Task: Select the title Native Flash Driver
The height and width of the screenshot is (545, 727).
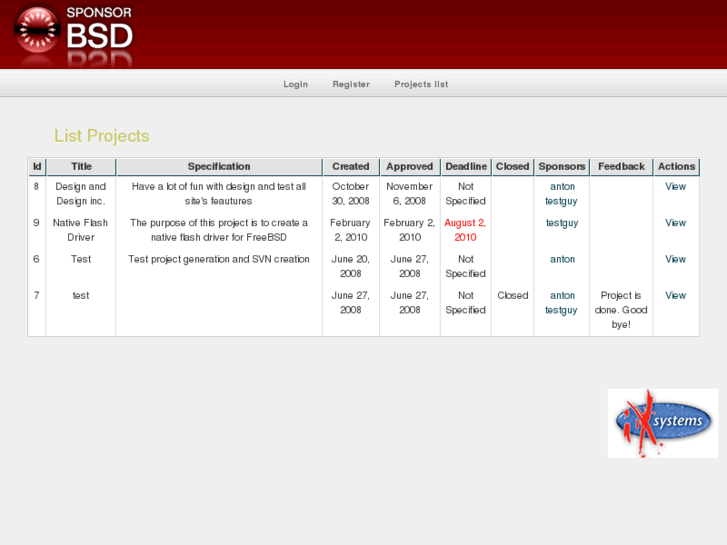Action: pyautogui.click(x=80, y=230)
